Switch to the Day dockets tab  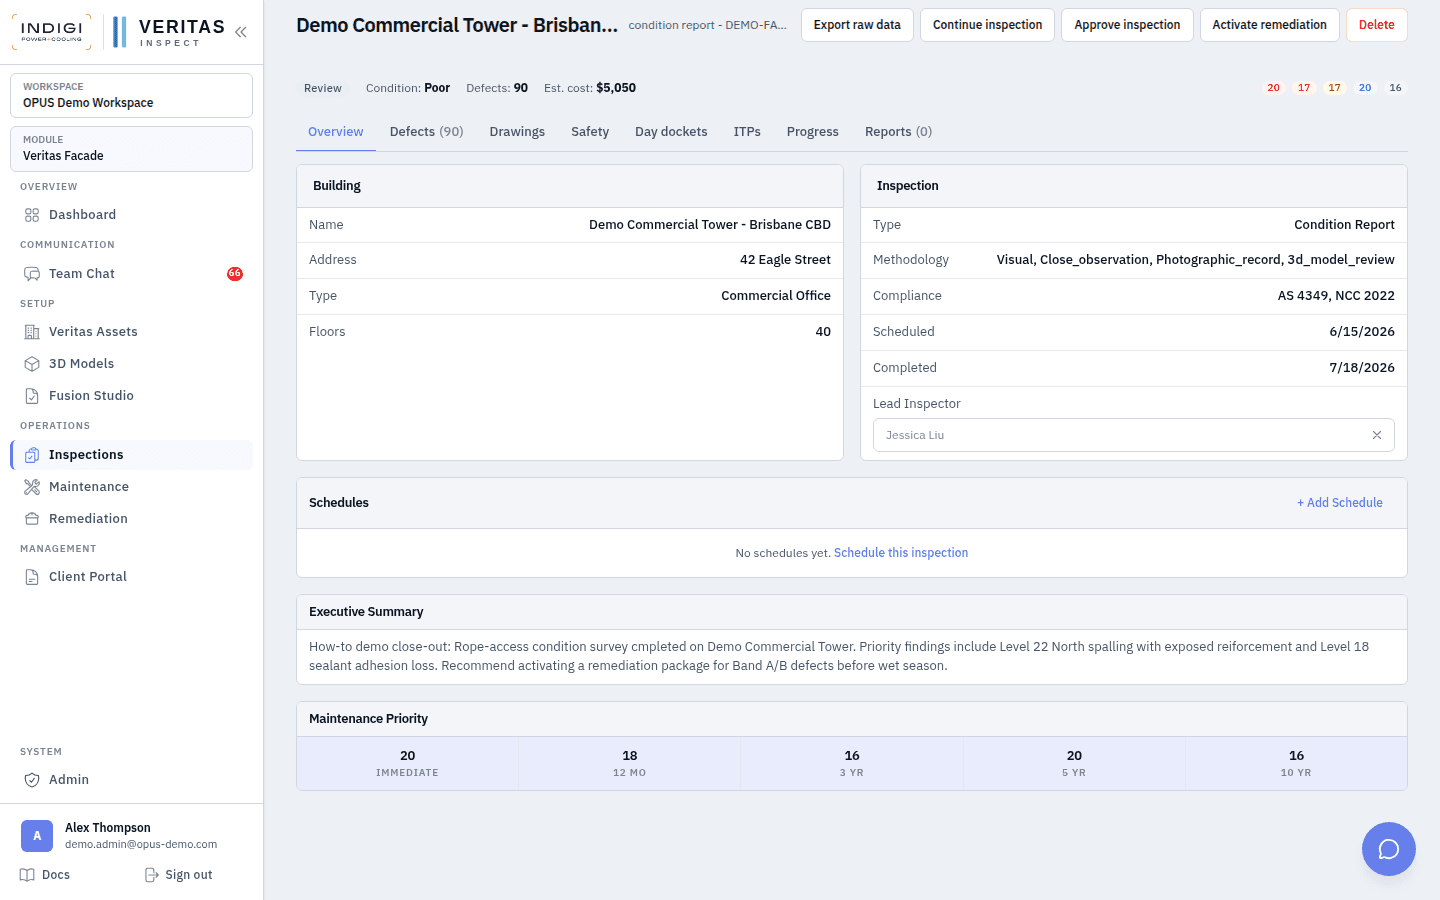(x=671, y=132)
